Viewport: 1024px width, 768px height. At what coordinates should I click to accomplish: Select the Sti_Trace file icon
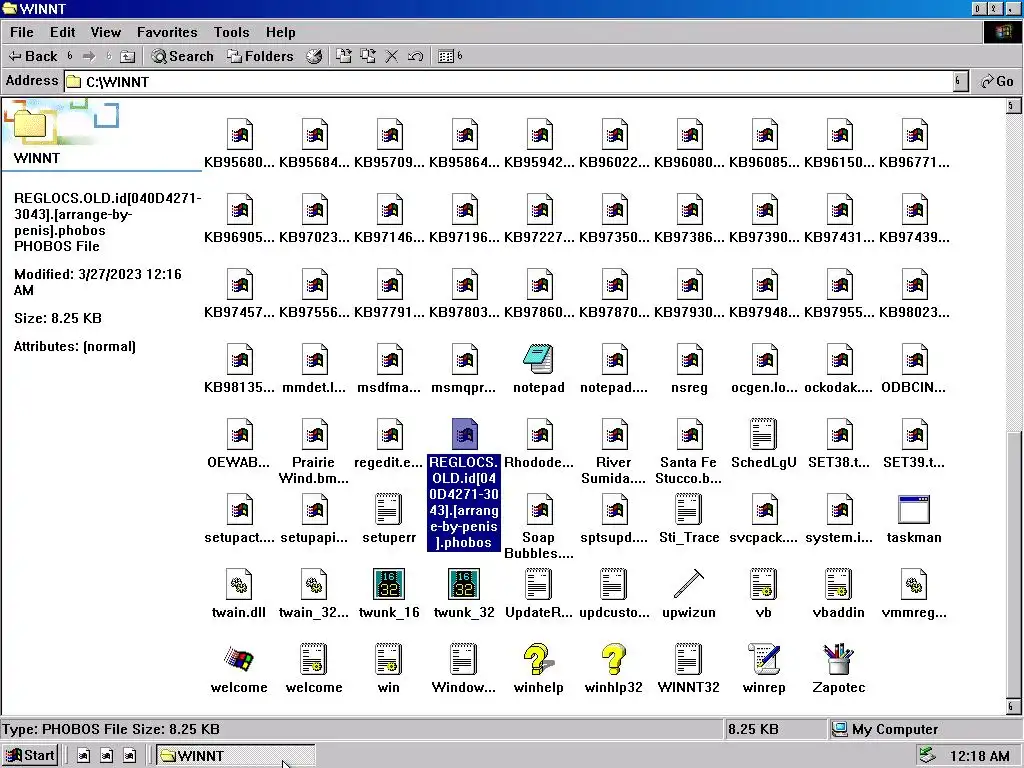click(688, 518)
